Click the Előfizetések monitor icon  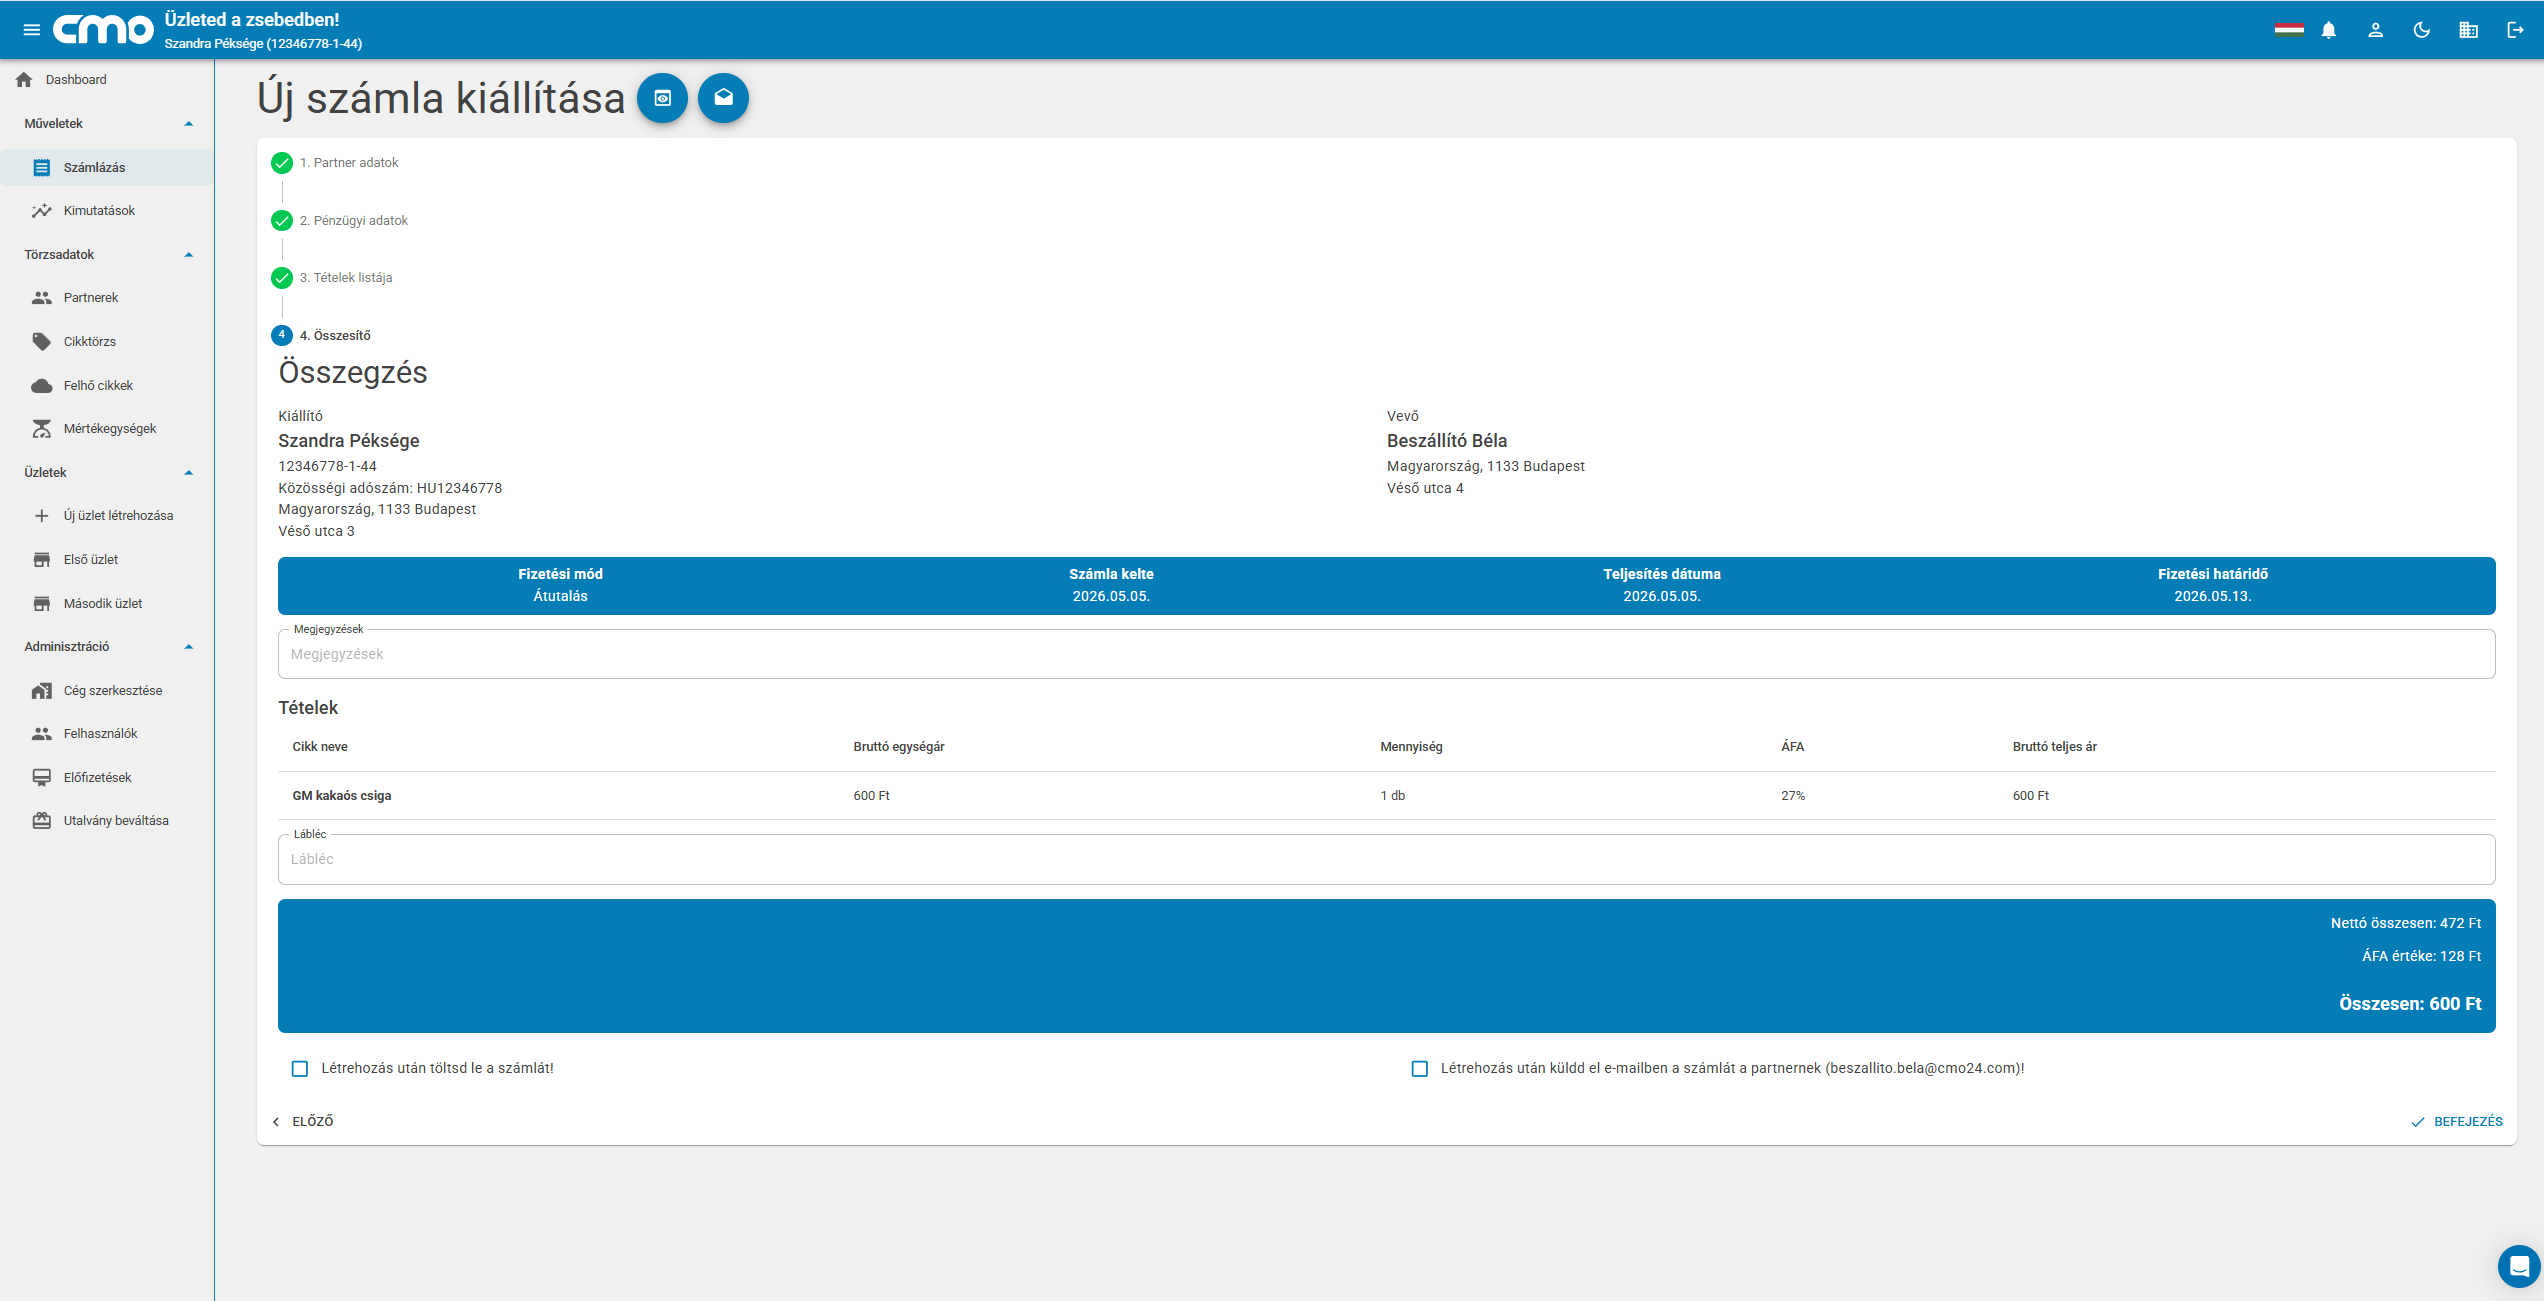[41, 778]
